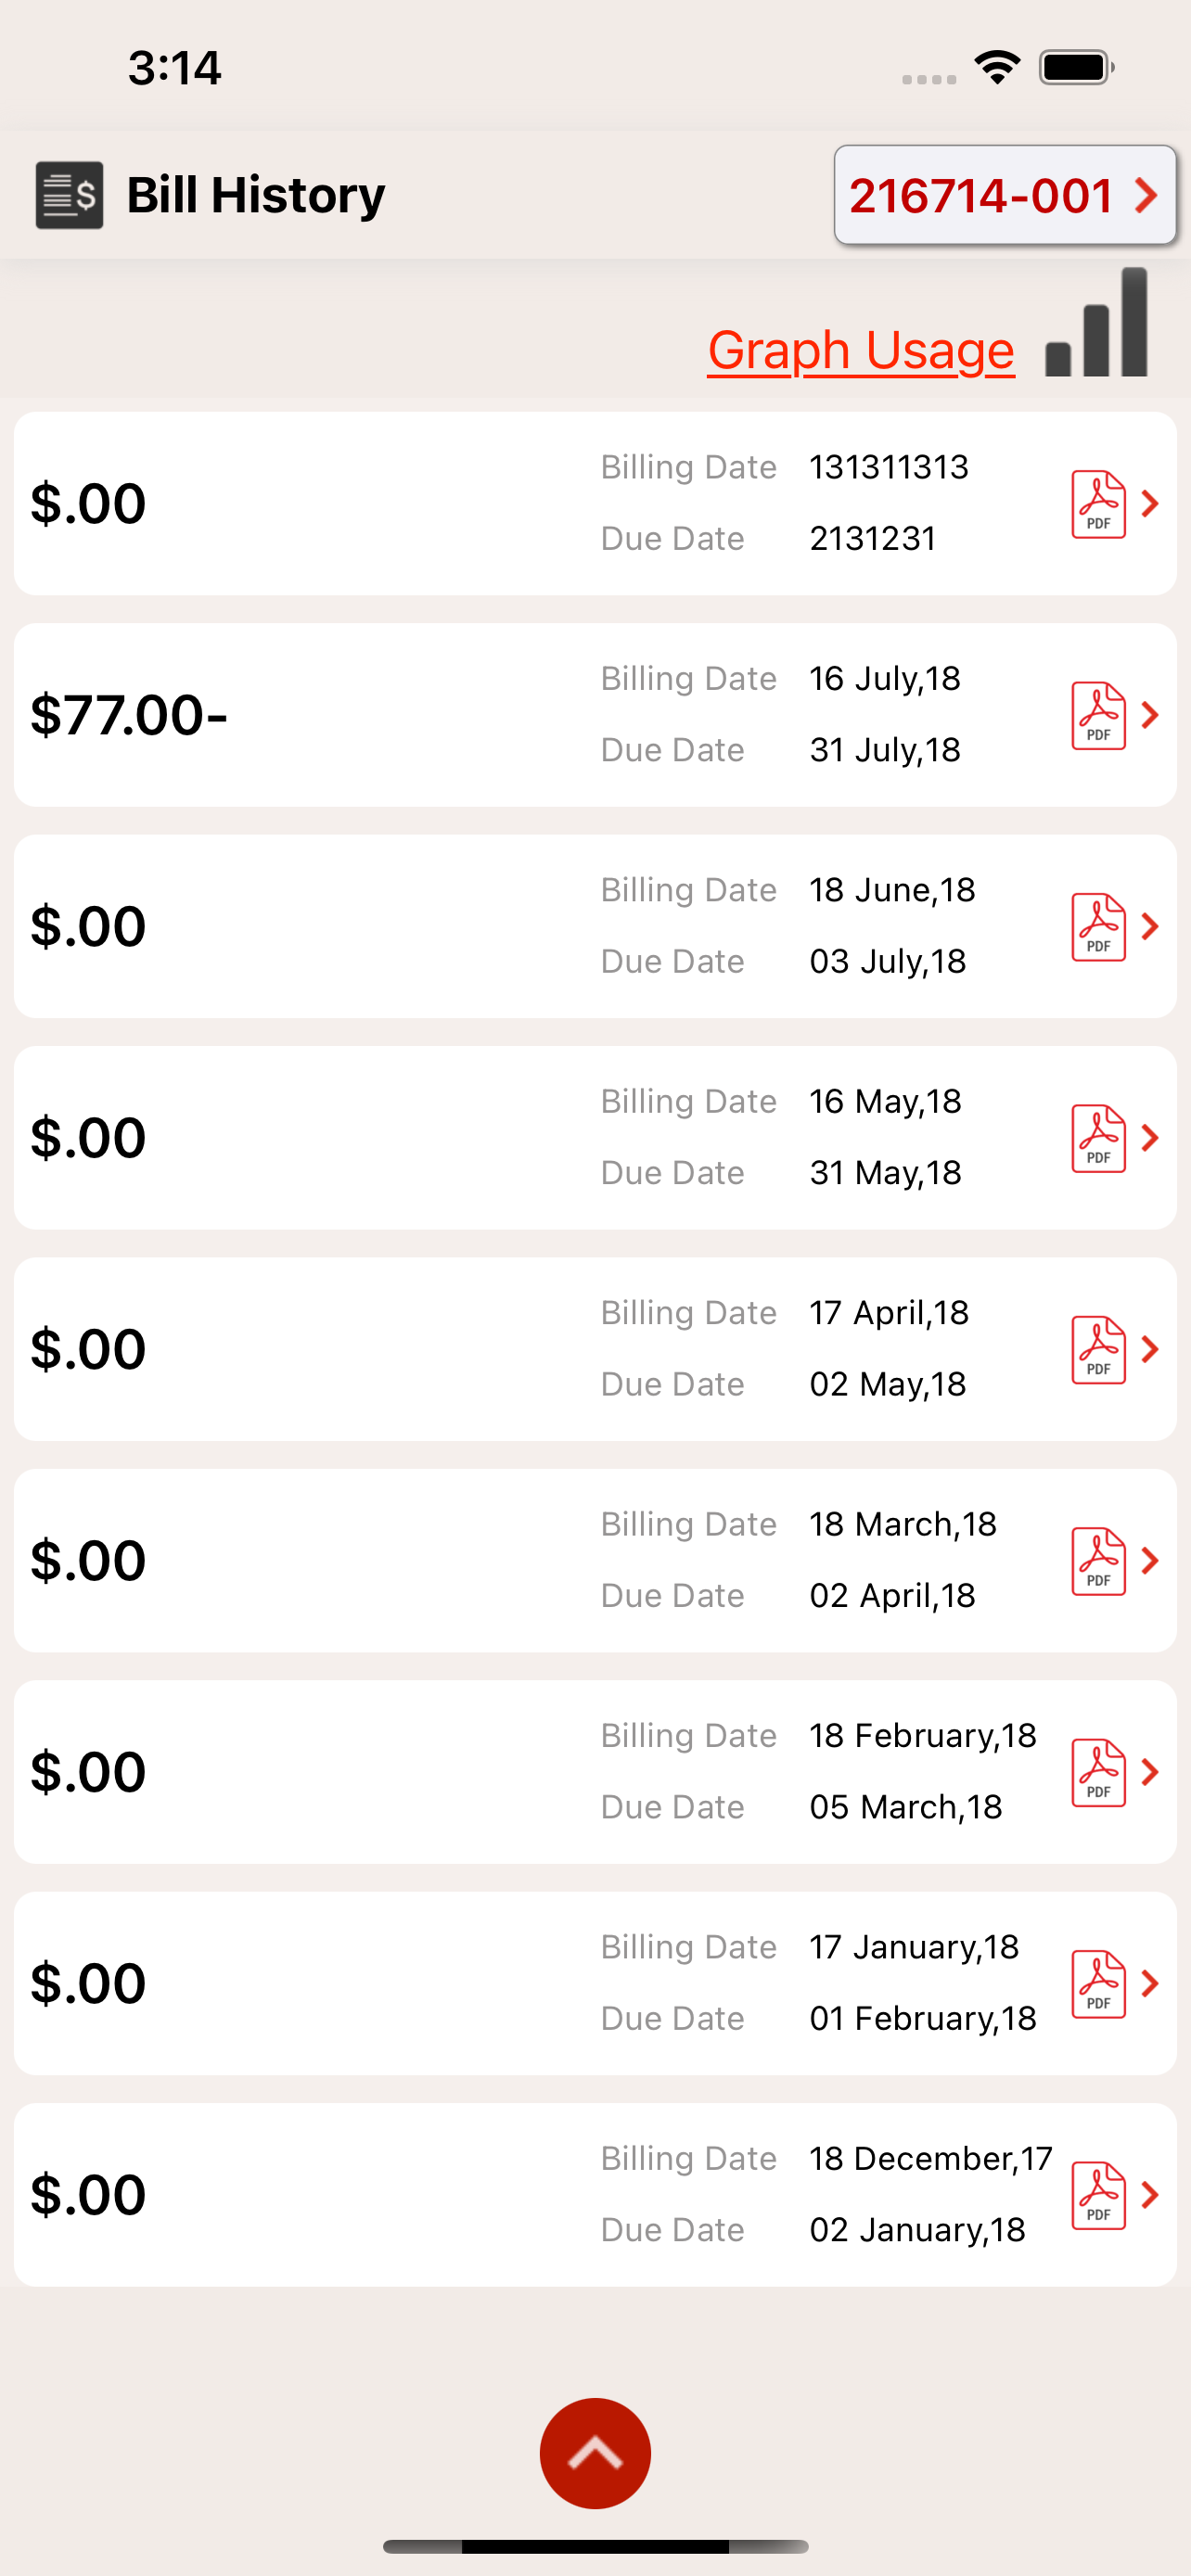1191x2576 pixels.
Task: Expand the 18 December,17 bill chevron
Action: click(x=1150, y=2196)
